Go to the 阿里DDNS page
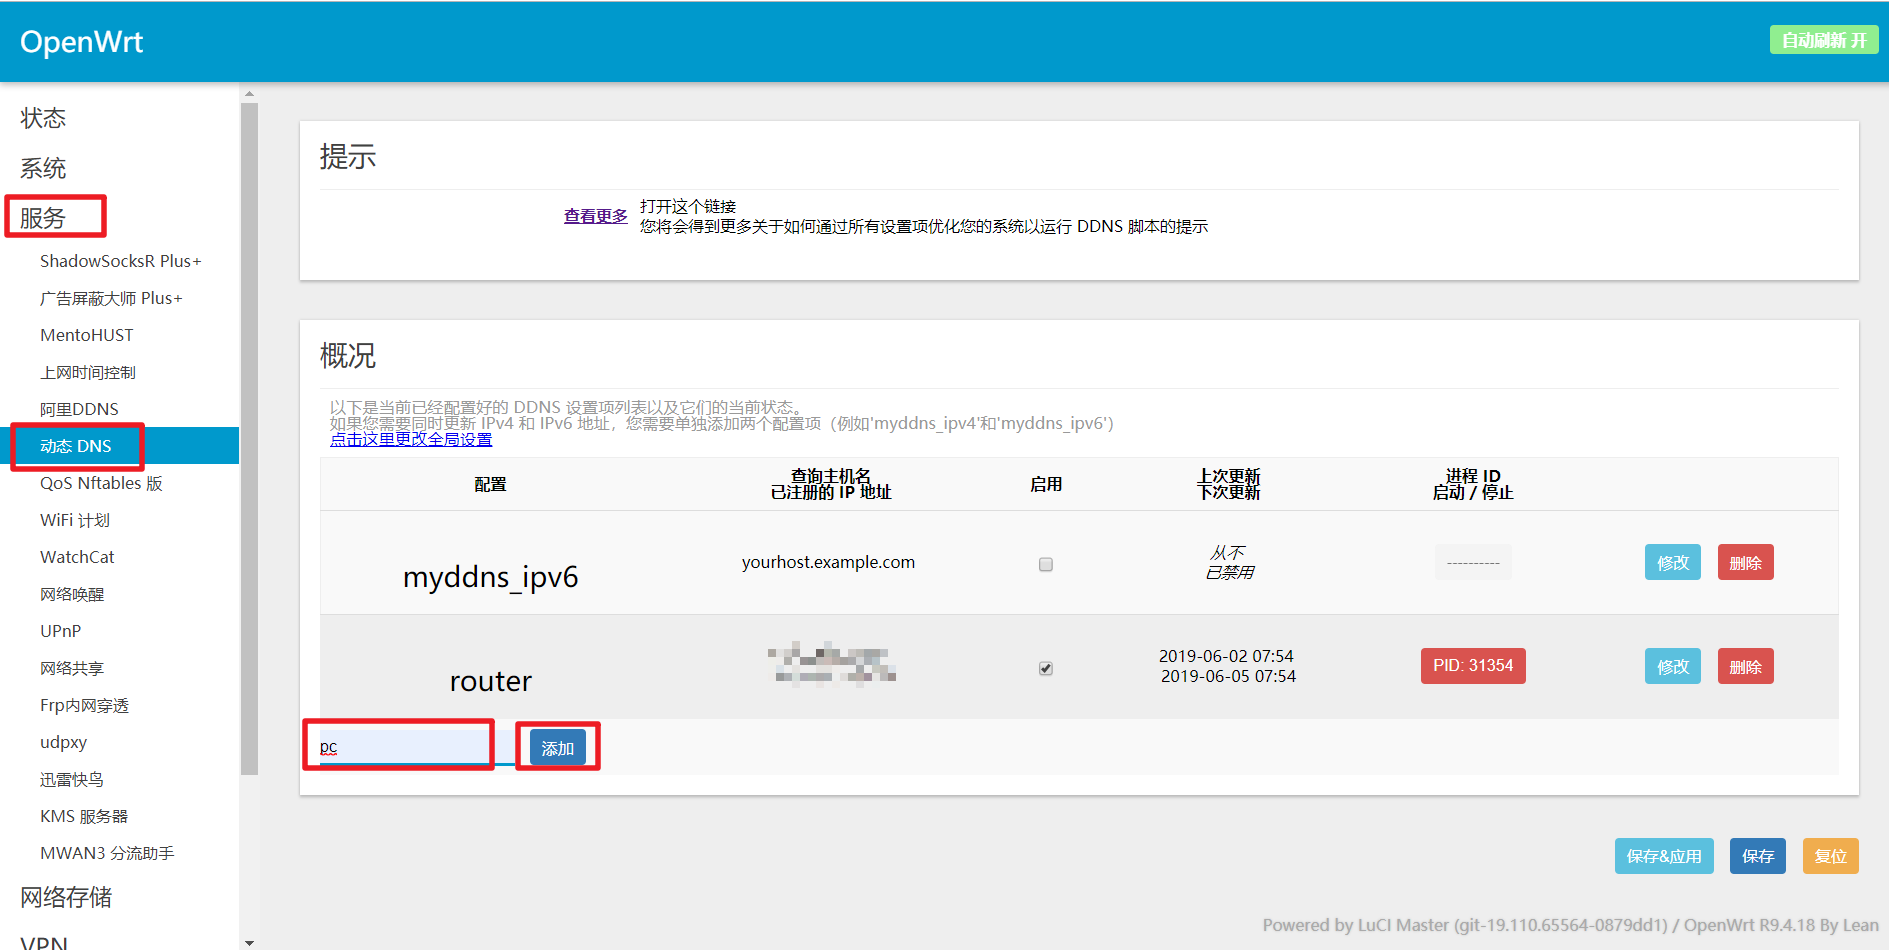Screen dimensions: 1889x950 (79, 409)
